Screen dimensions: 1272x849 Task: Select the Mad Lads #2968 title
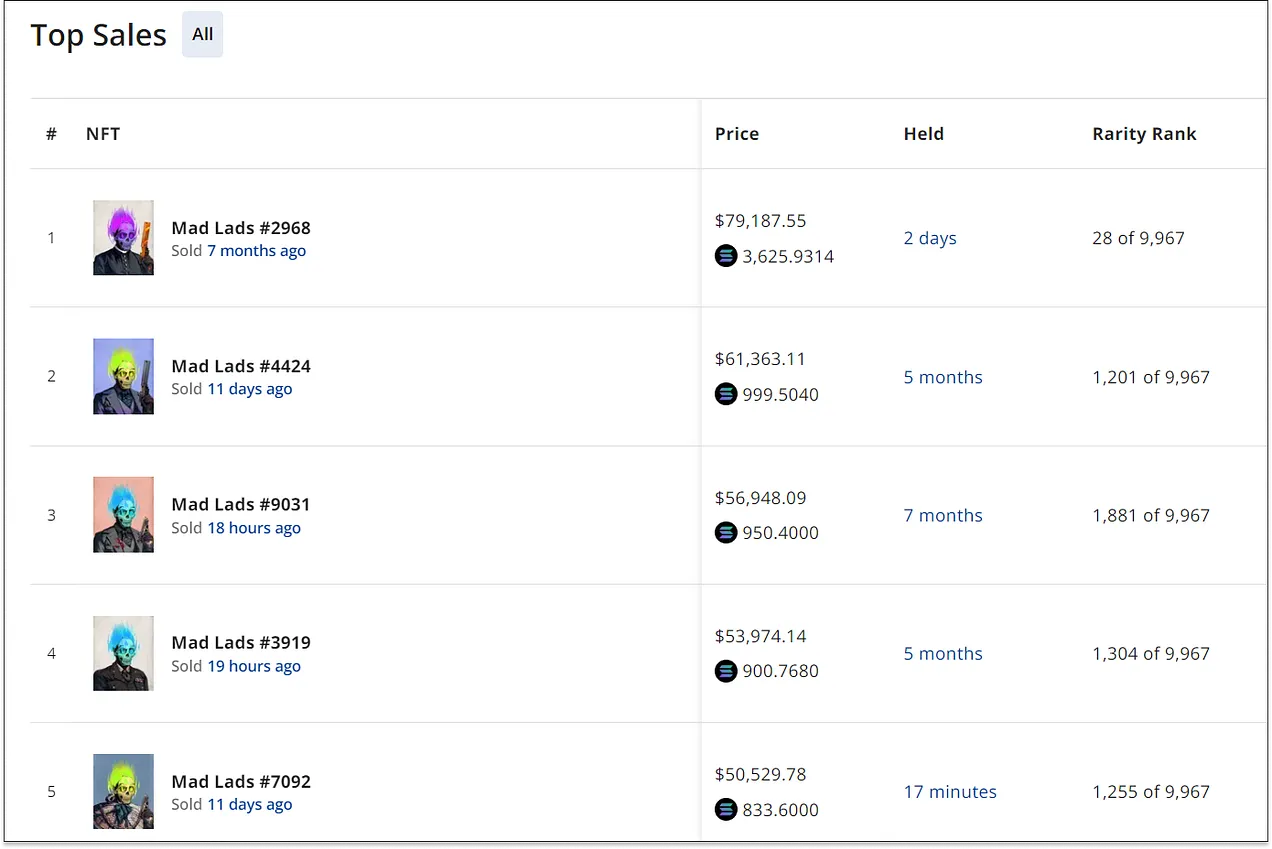[x=241, y=228]
